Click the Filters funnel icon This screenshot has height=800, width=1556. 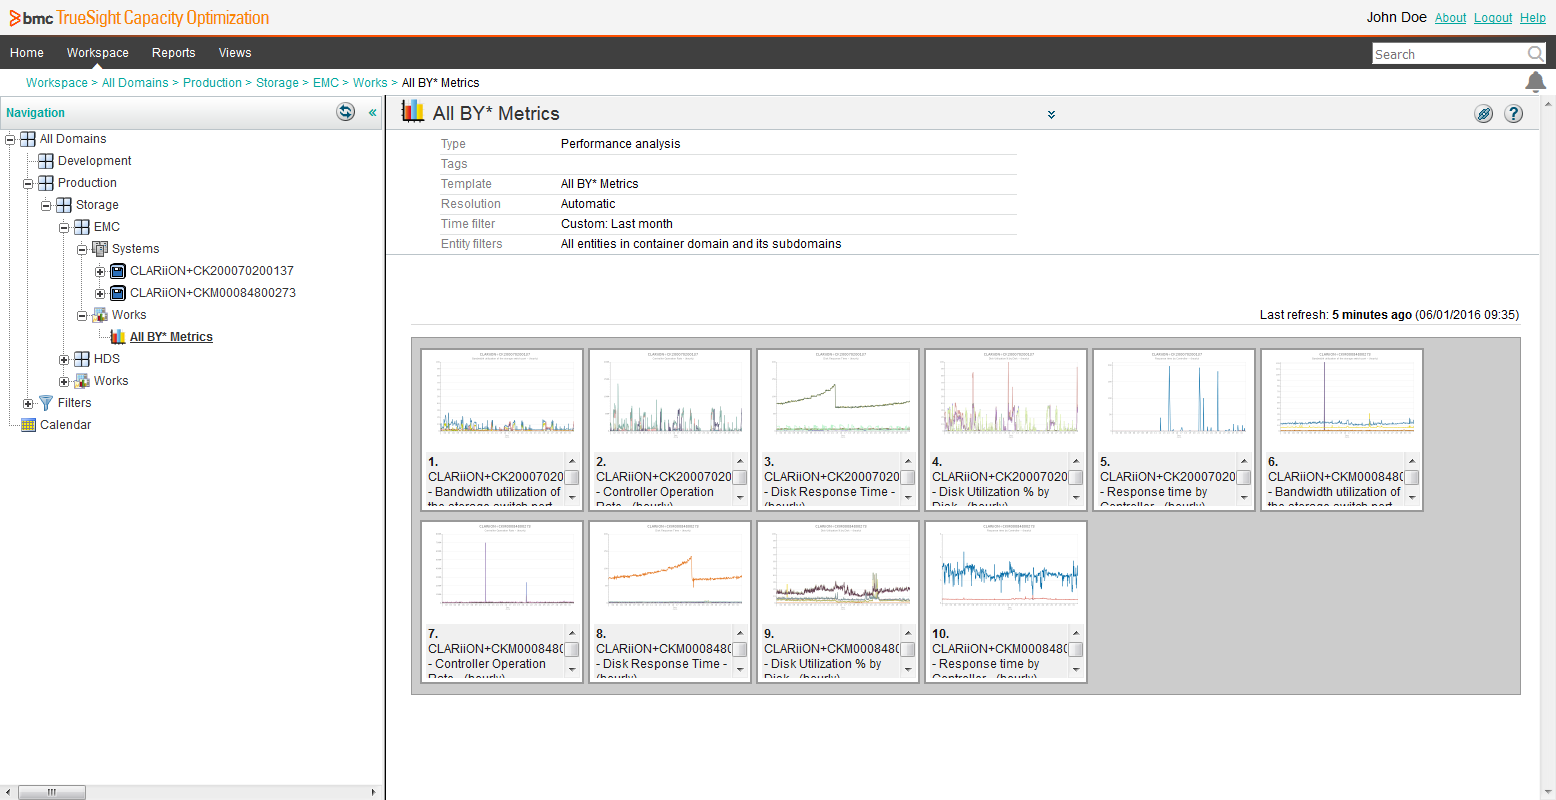46,403
